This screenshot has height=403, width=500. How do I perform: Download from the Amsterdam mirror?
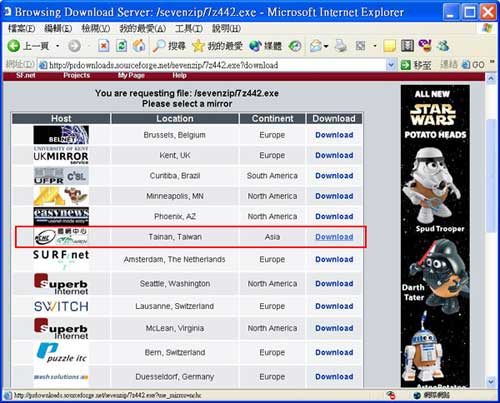click(x=334, y=259)
